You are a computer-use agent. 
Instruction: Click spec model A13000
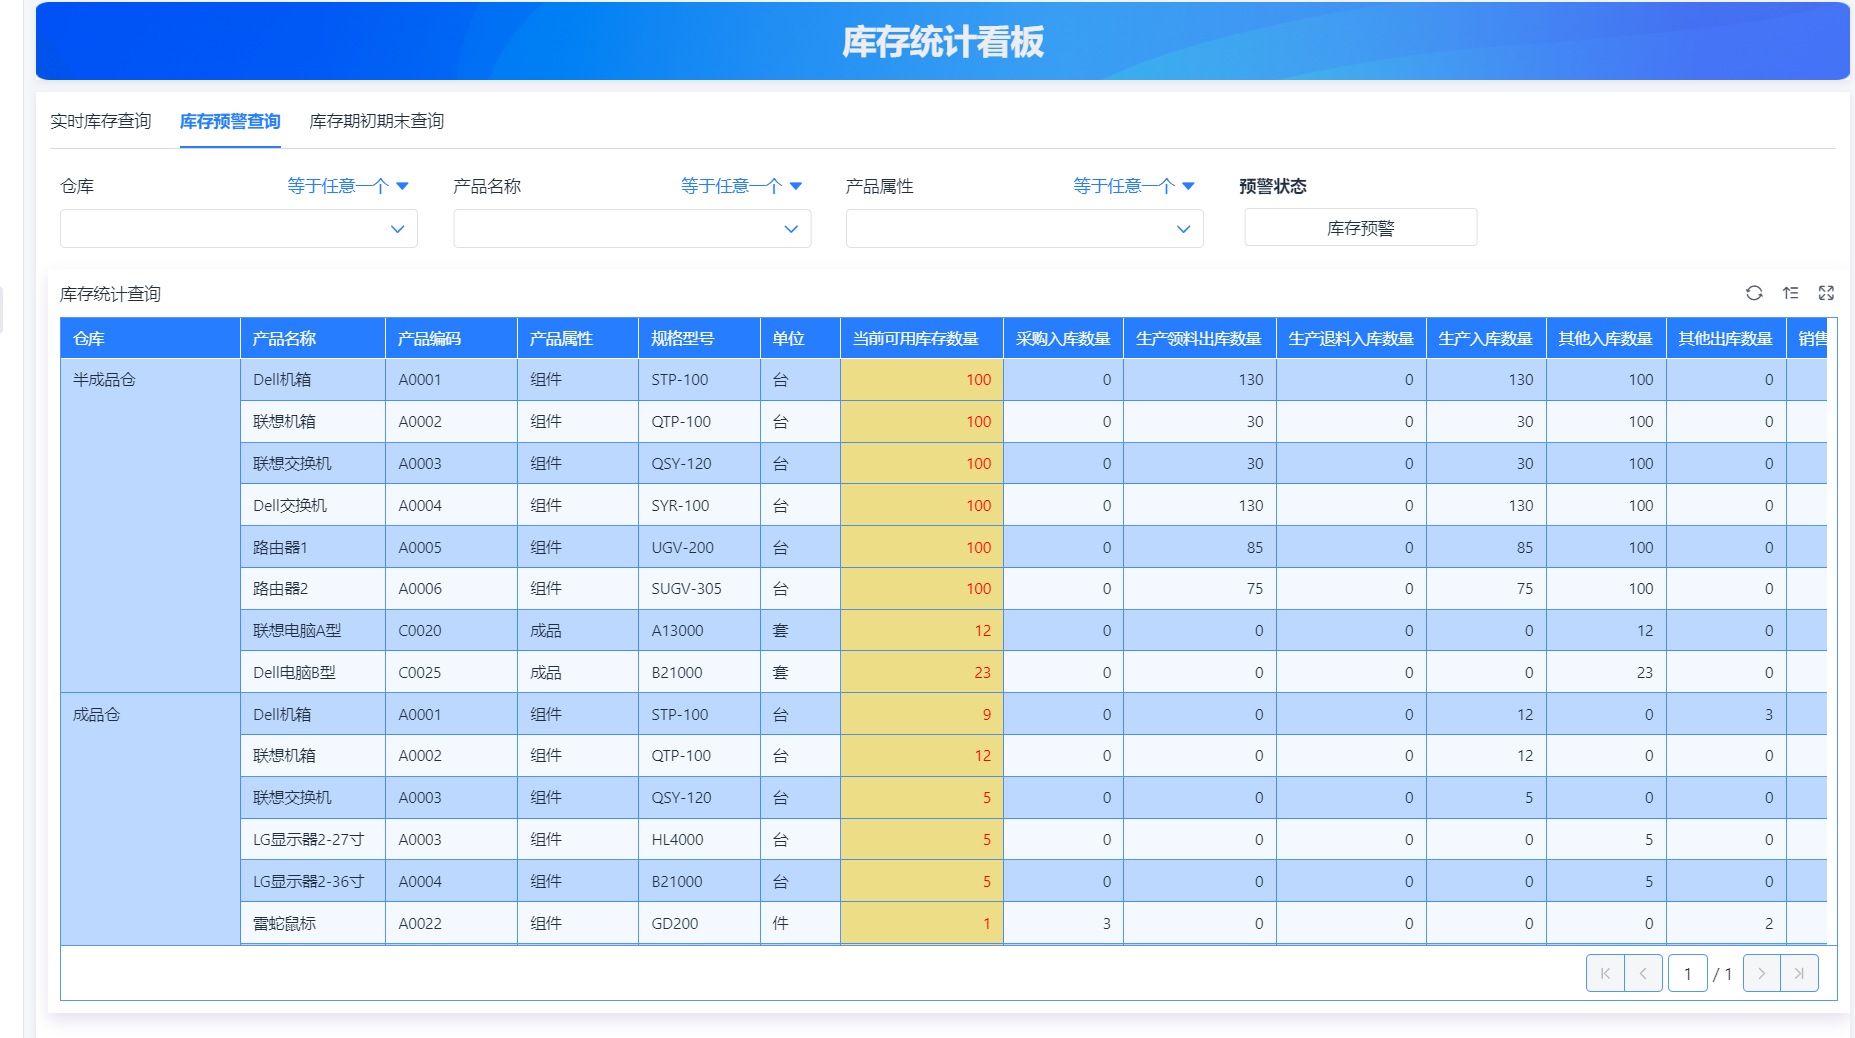[x=678, y=630]
